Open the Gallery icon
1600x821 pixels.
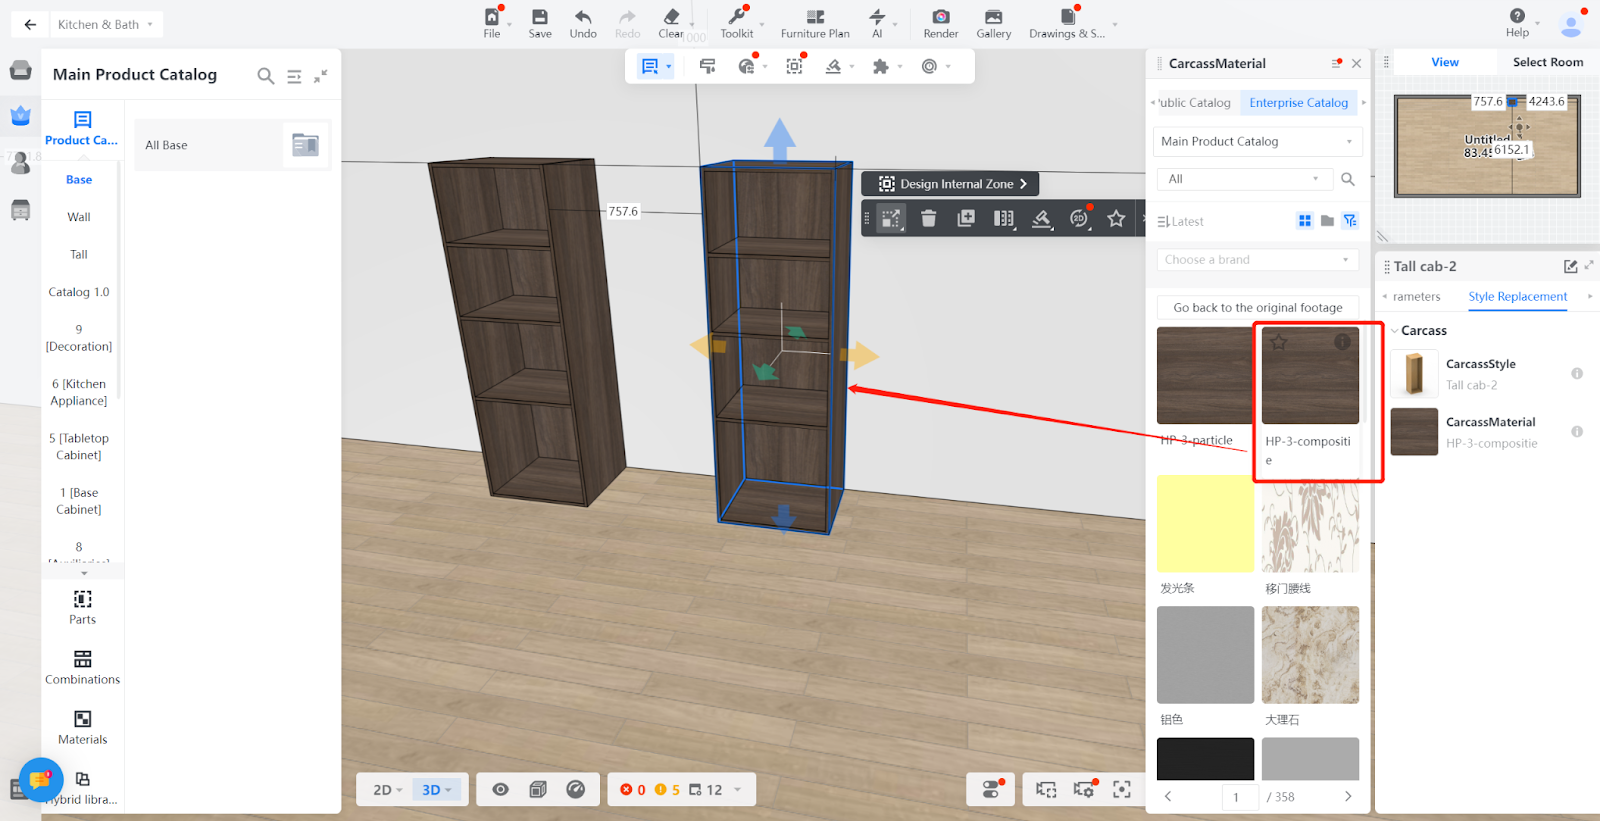[x=993, y=17]
